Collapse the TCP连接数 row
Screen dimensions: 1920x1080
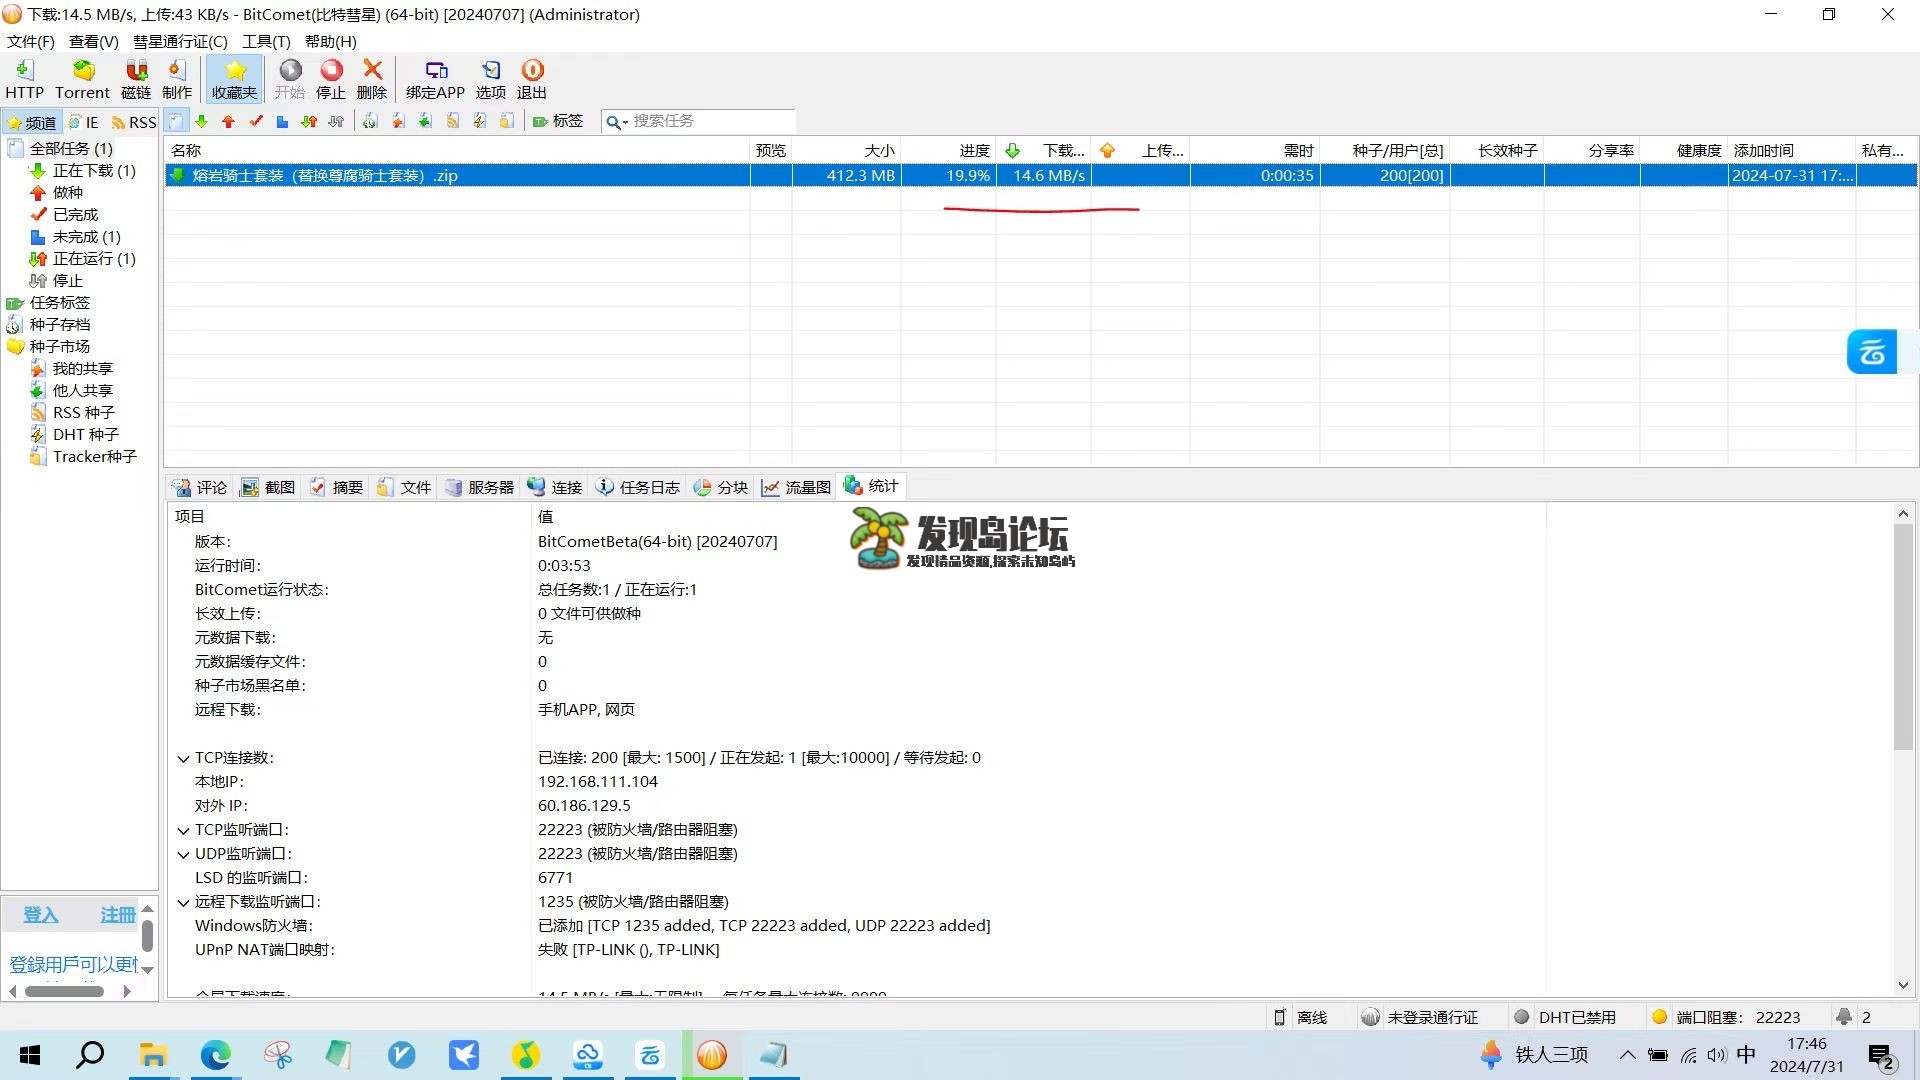183,758
